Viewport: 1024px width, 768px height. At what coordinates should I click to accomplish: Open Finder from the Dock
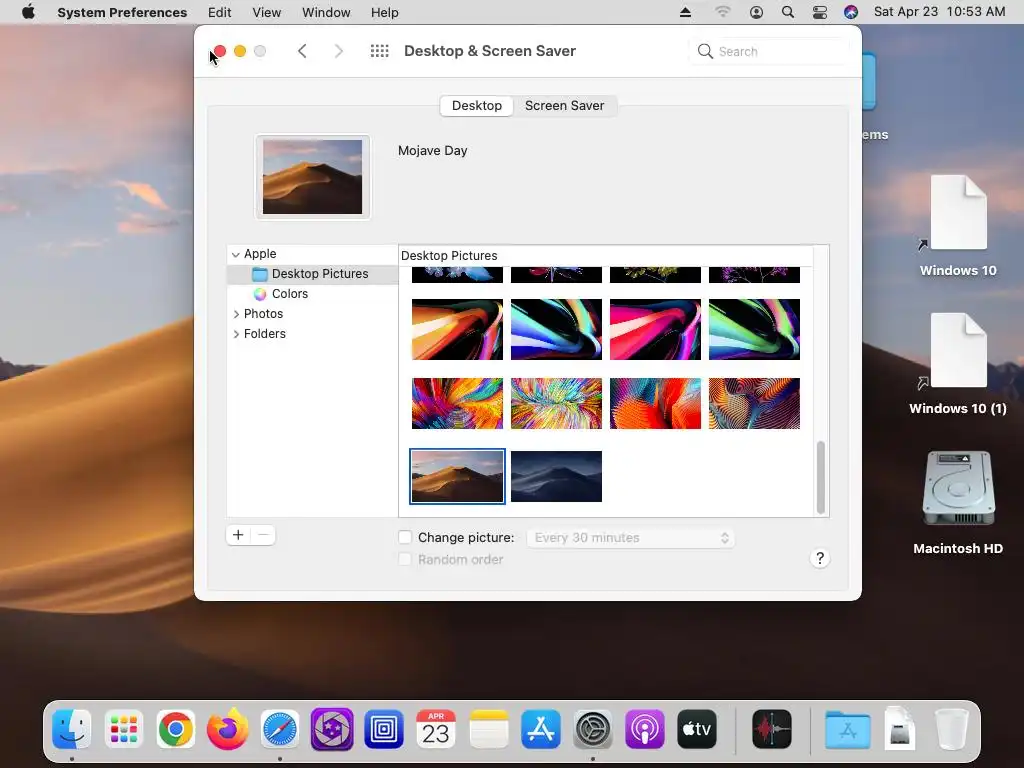[x=71, y=729]
